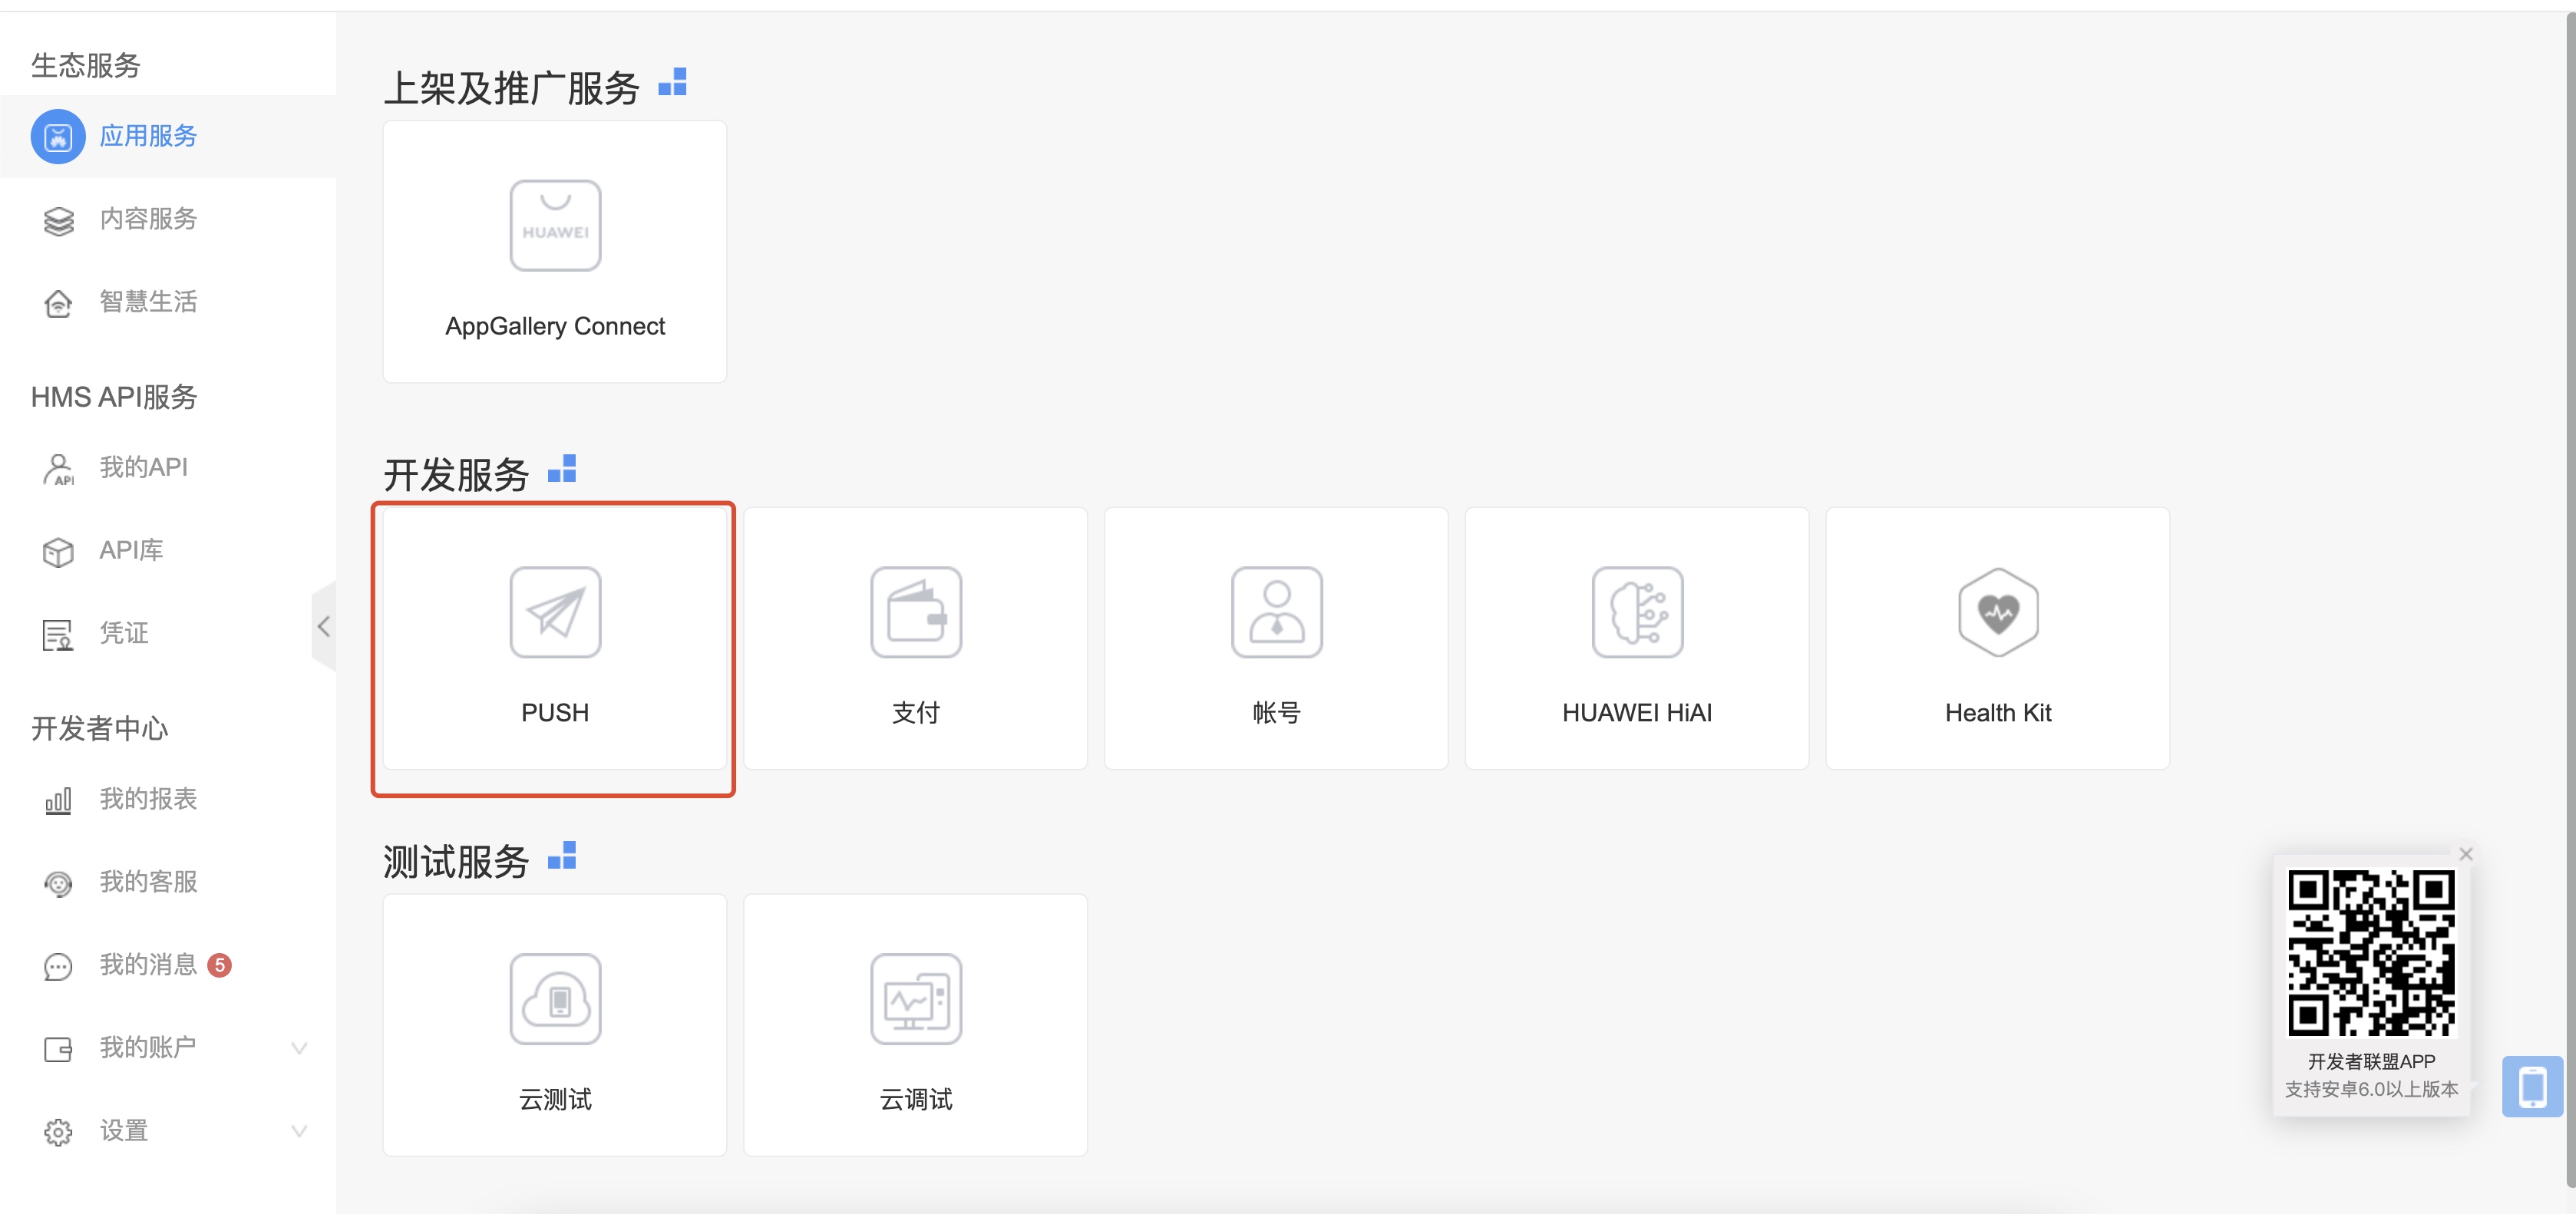This screenshot has height=1214, width=2576.
Task: Open the Health Kit heart icon
Action: point(1997,612)
